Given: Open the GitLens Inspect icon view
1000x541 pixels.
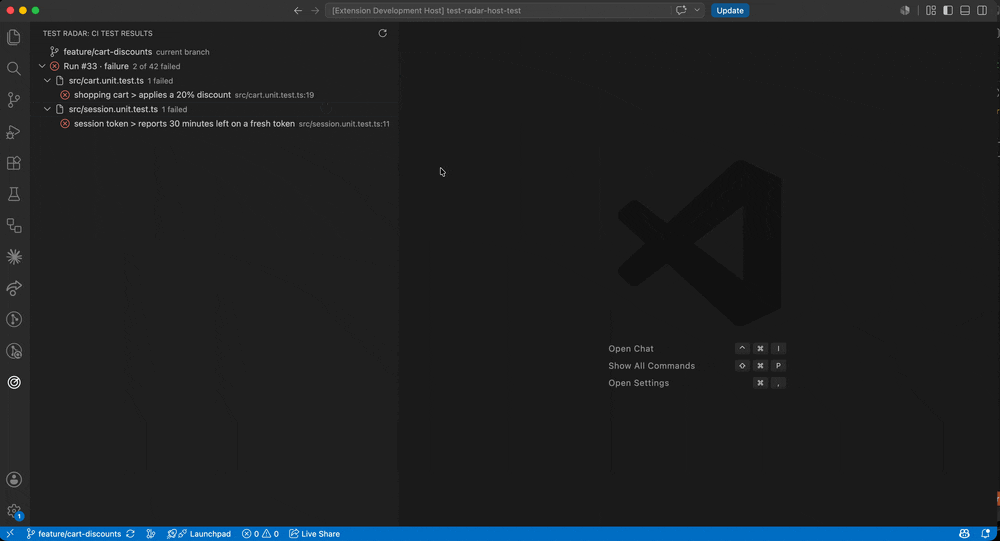Looking at the screenshot, I should 13,351.
